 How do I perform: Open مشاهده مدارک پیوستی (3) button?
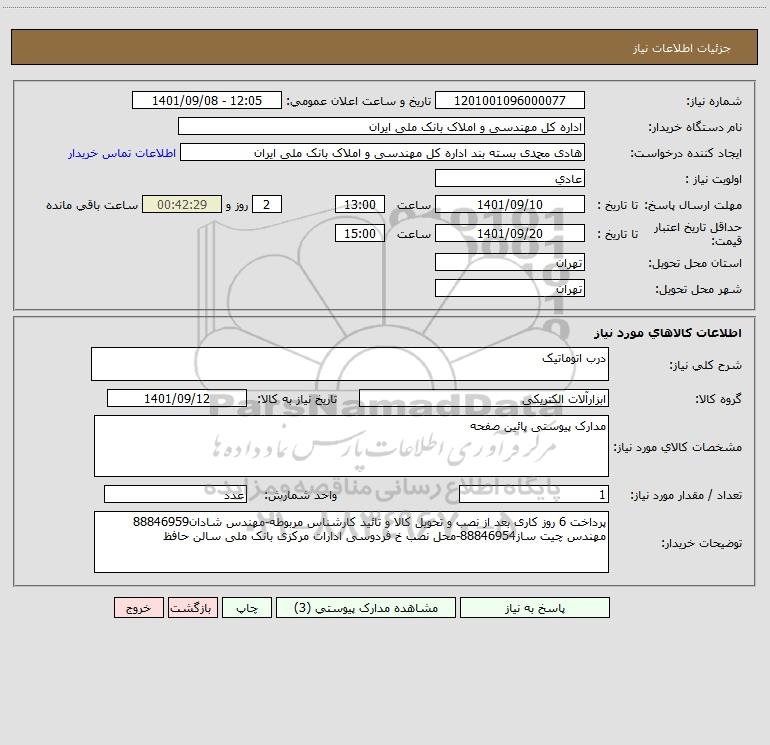(365, 607)
